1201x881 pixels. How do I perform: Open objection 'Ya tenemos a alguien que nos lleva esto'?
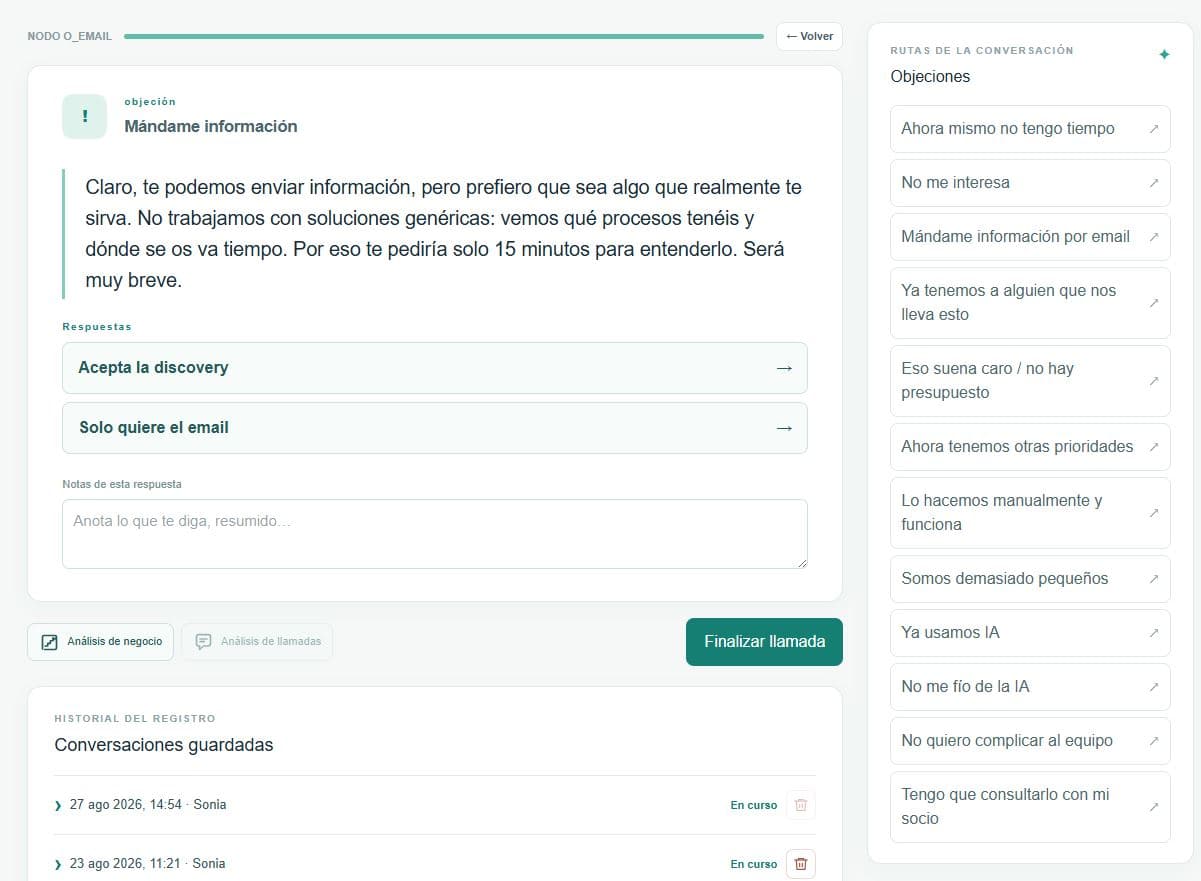1030,303
